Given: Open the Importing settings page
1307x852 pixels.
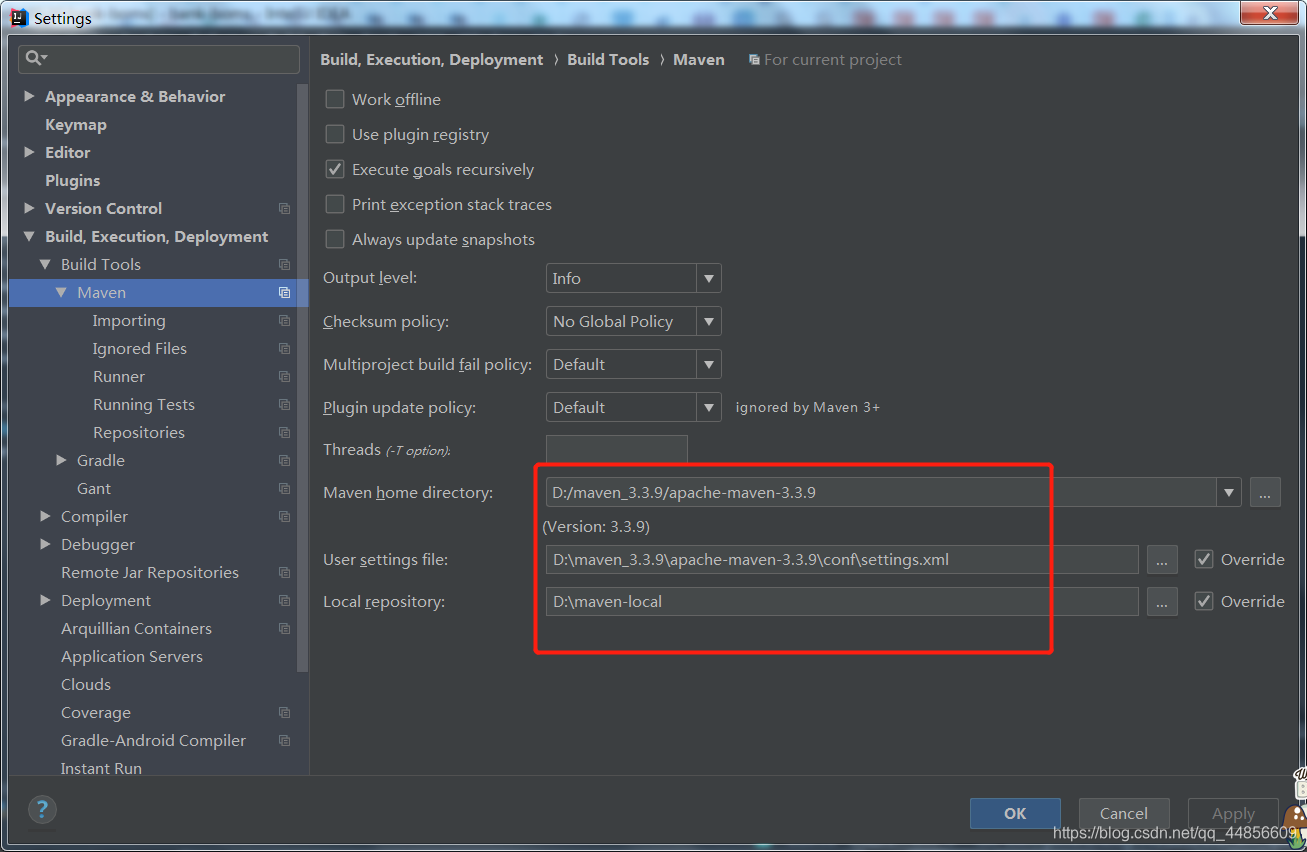Looking at the screenshot, I should pyautogui.click(x=129, y=321).
